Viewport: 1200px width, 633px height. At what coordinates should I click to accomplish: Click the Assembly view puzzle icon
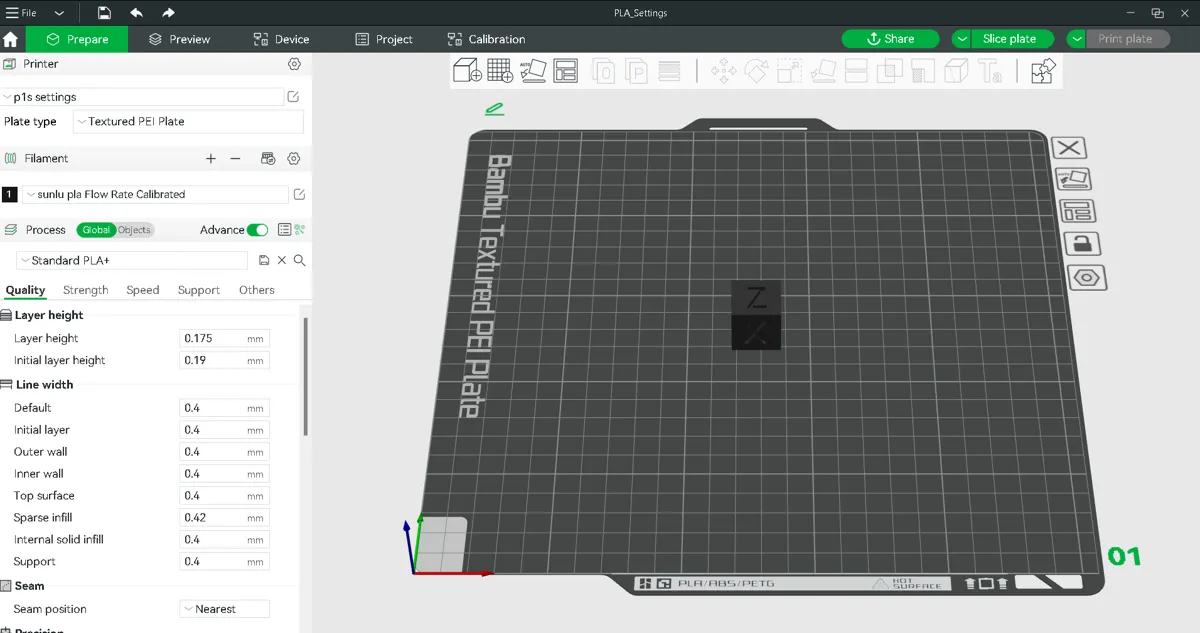pos(1043,68)
